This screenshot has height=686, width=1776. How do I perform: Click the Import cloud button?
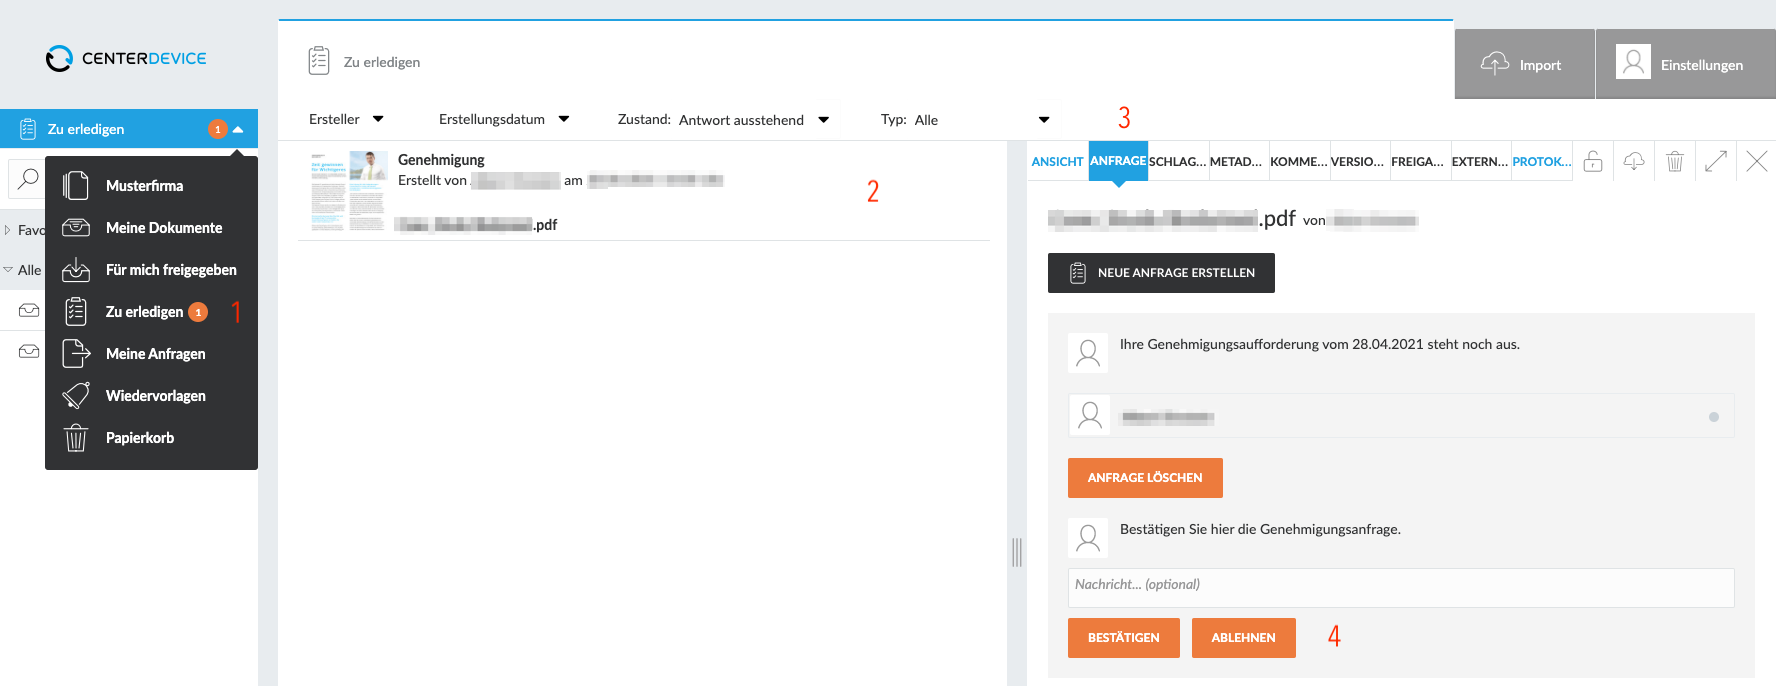click(x=1524, y=64)
